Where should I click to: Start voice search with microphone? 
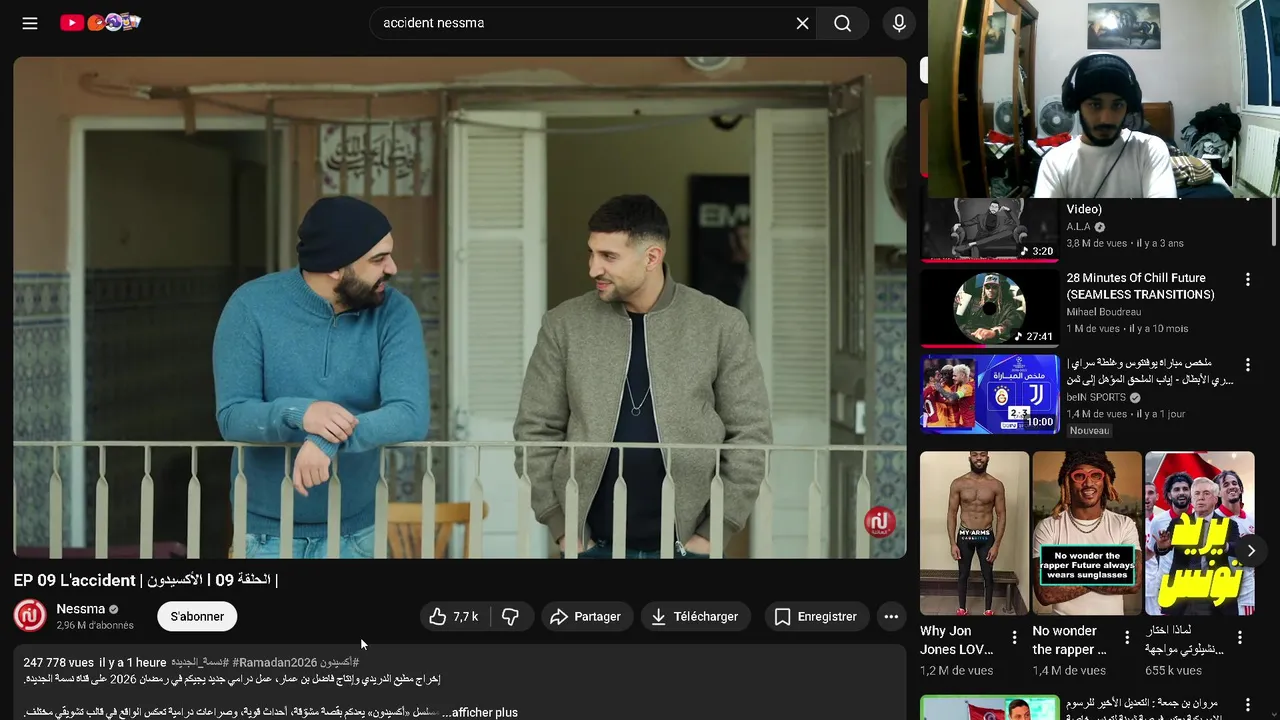(x=899, y=23)
